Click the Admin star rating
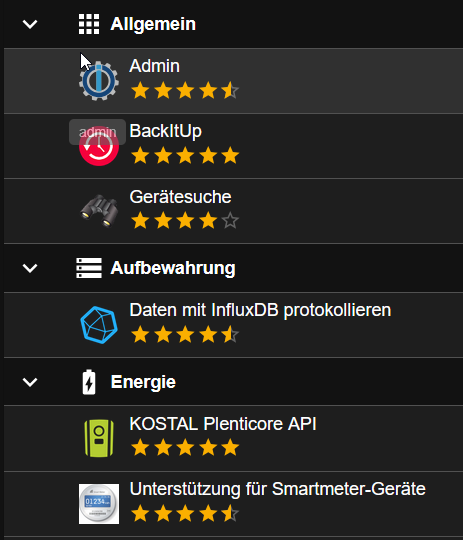 point(185,91)
